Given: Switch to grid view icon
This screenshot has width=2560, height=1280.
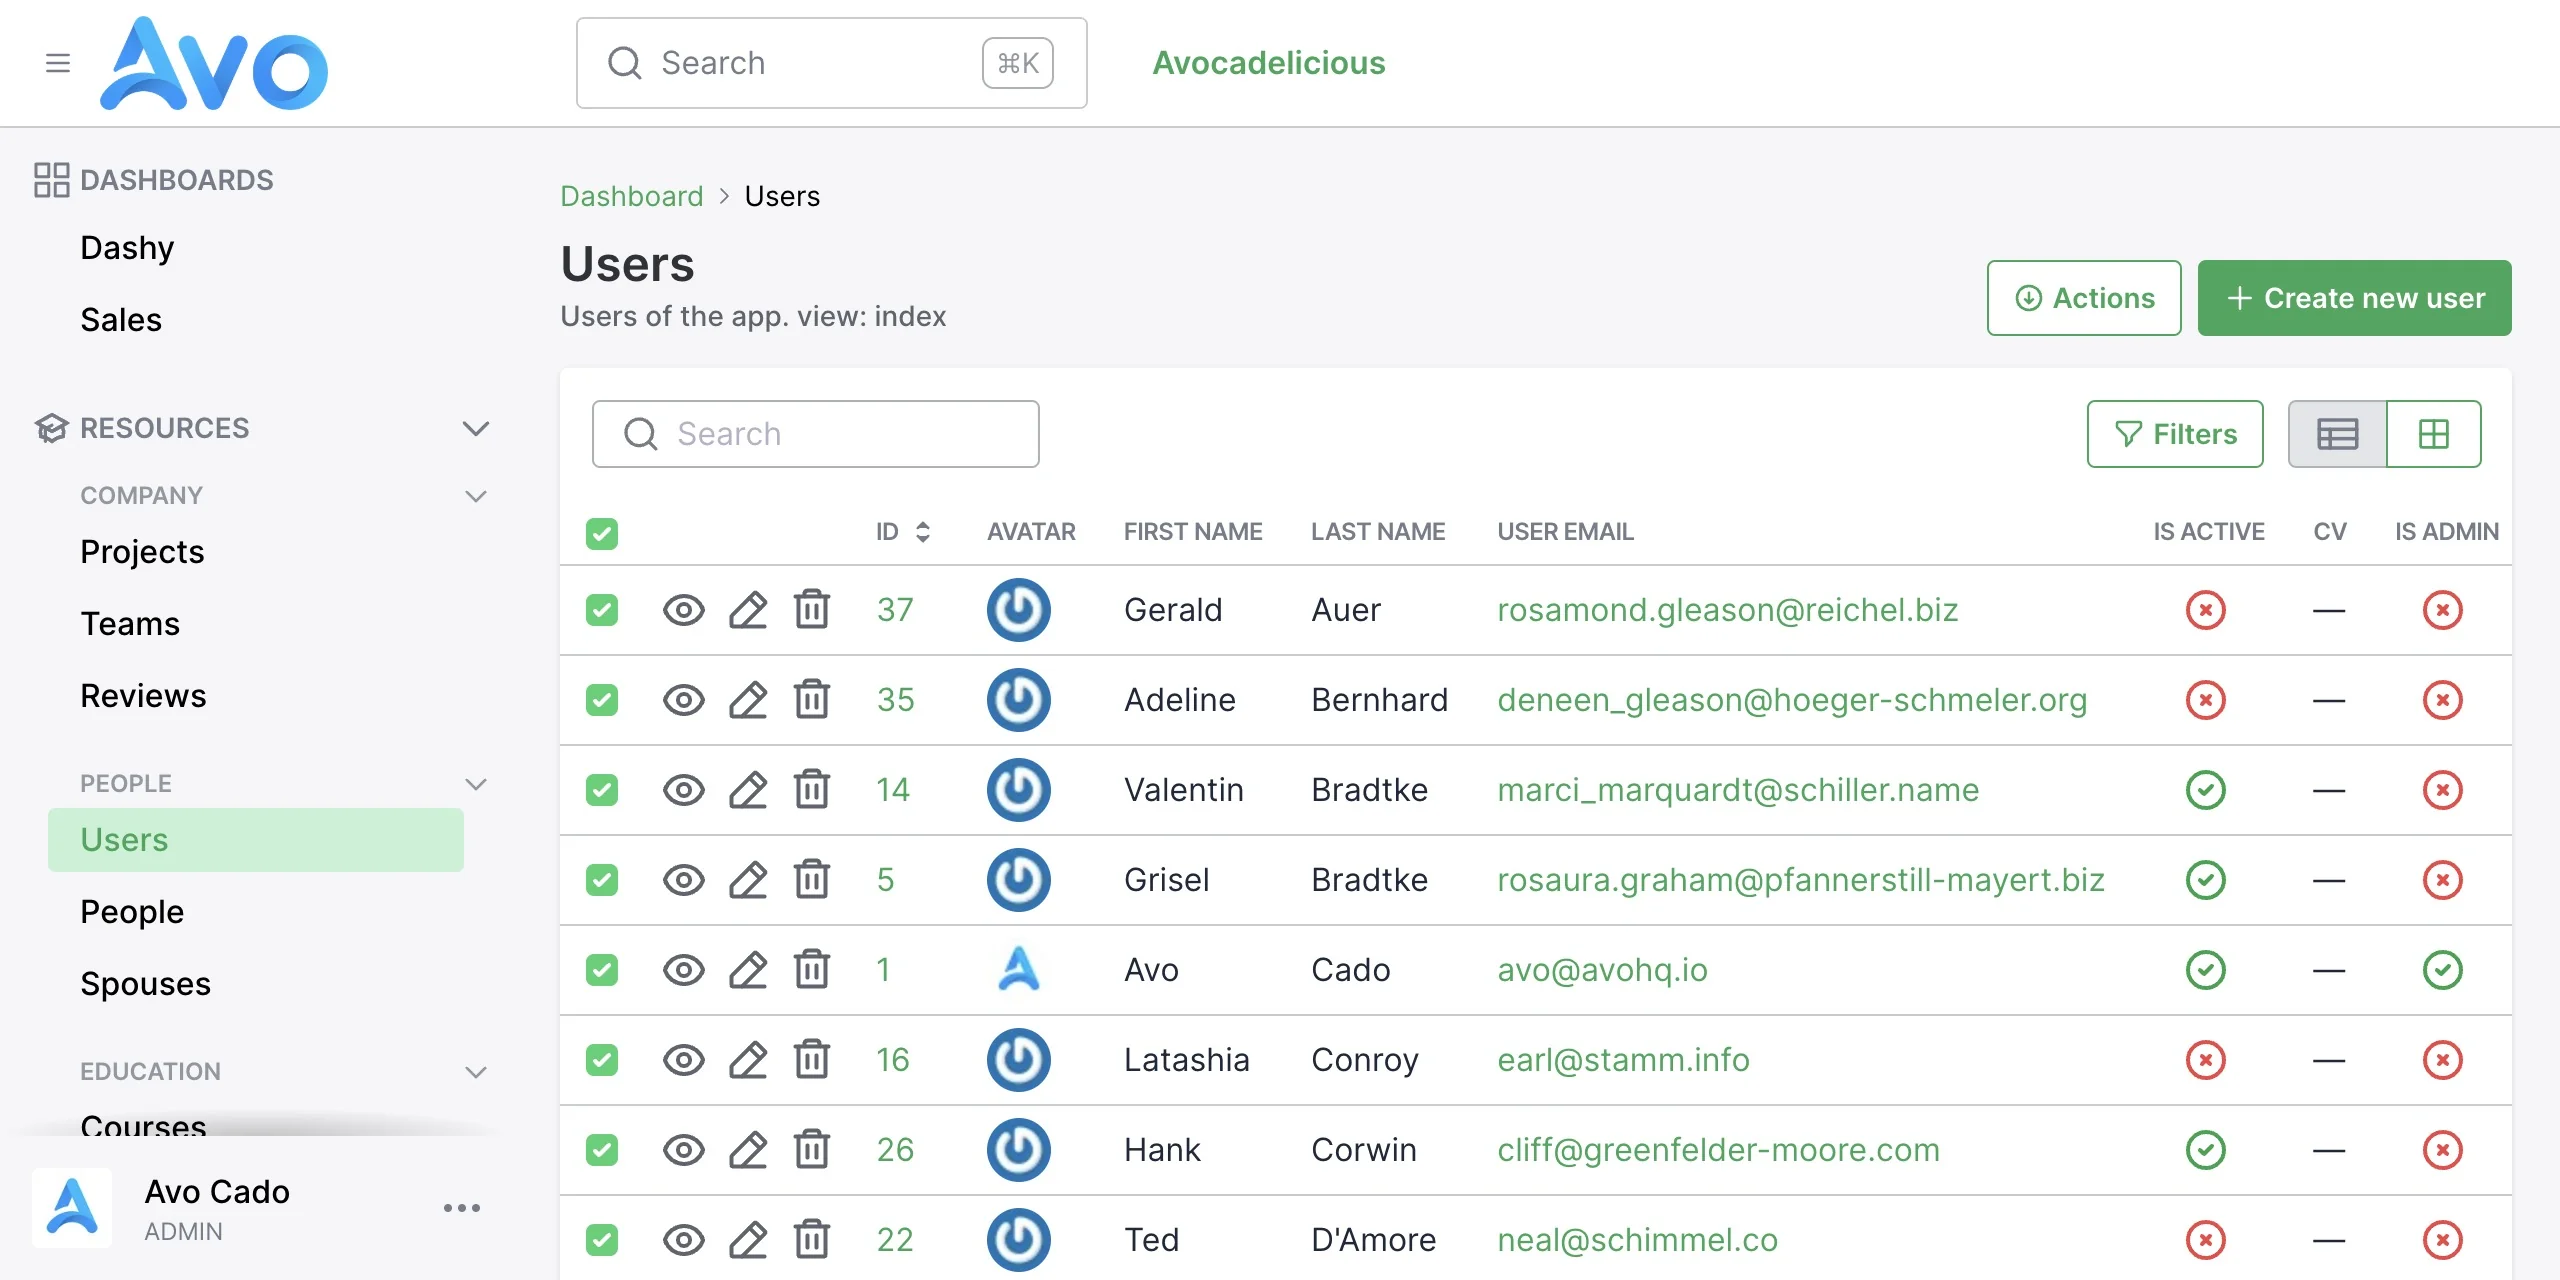Looking at the screenshot, I should [2434, 434].
